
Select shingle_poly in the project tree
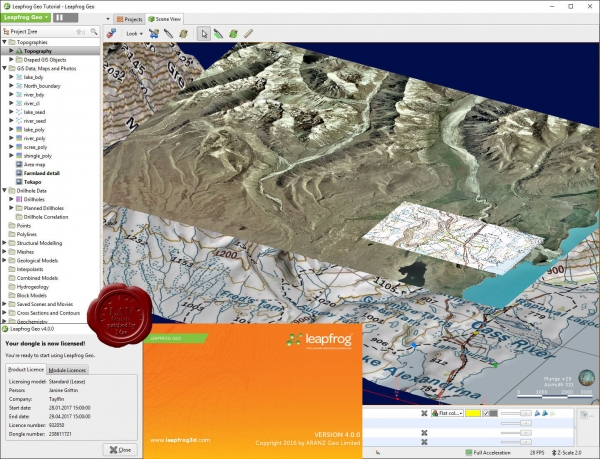38,156
